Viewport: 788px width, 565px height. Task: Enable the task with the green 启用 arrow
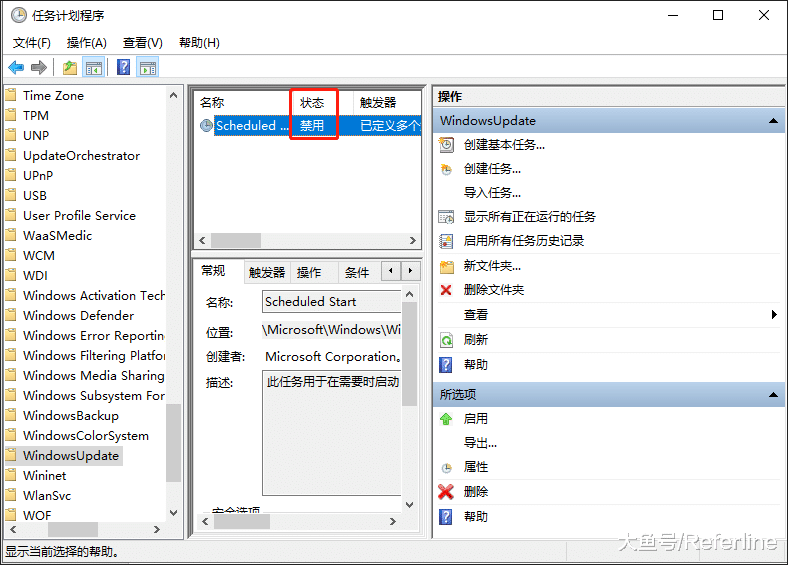pyautogui.click(x=446, y=419)
